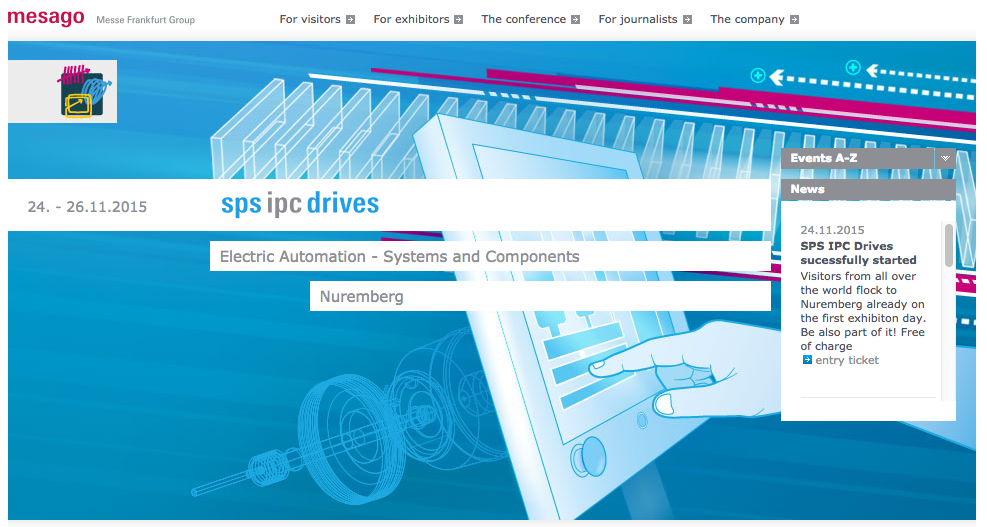Viewport: 987px width, 527px height.
Task: Open SPS IPC Drives sucessfully started headline
Action: [858, 253]
